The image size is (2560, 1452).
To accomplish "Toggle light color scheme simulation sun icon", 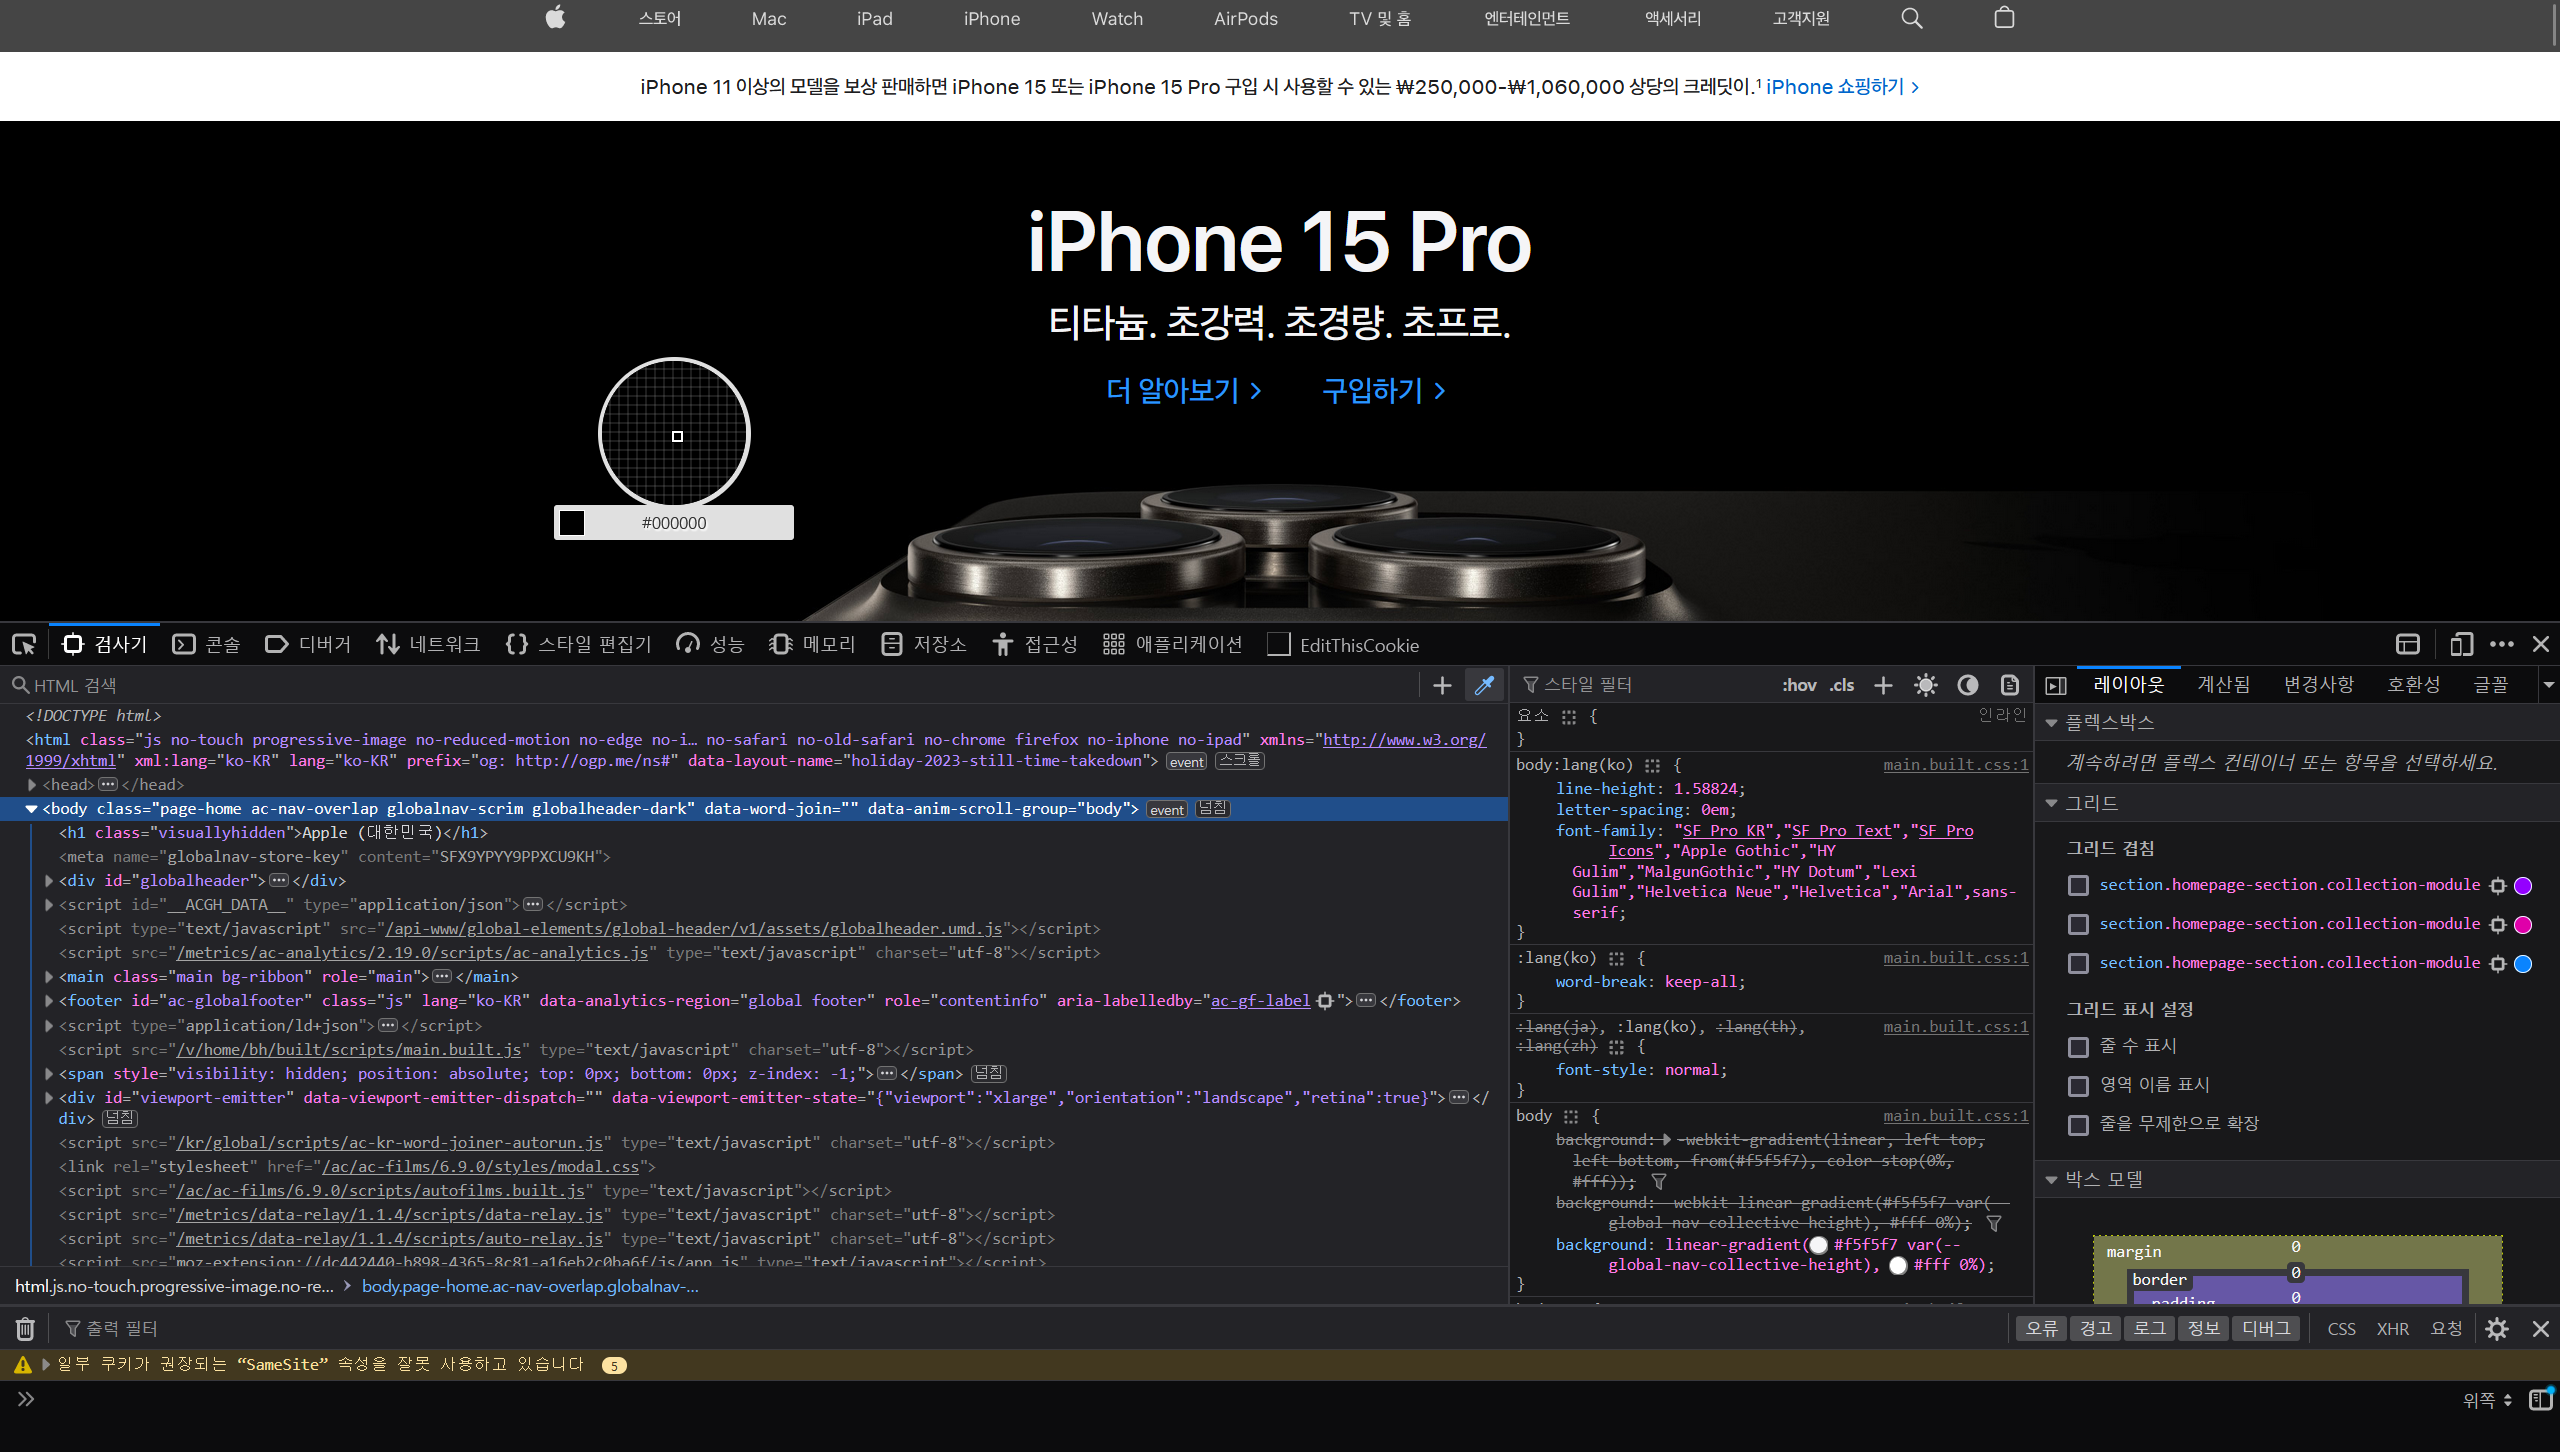I will click(1925, 685).
